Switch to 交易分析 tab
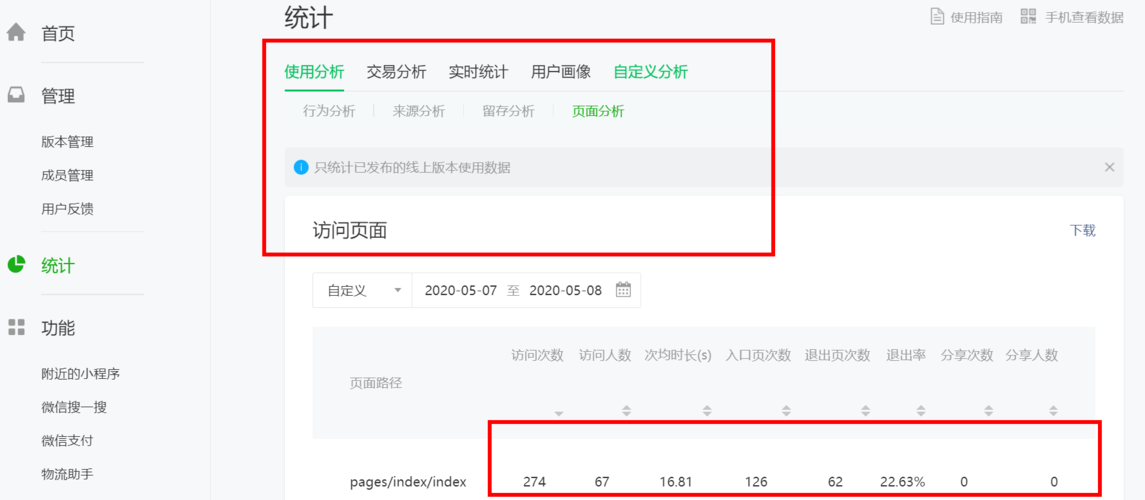The height and width of the screenshot is (500, 1145). tap(396, 72)
